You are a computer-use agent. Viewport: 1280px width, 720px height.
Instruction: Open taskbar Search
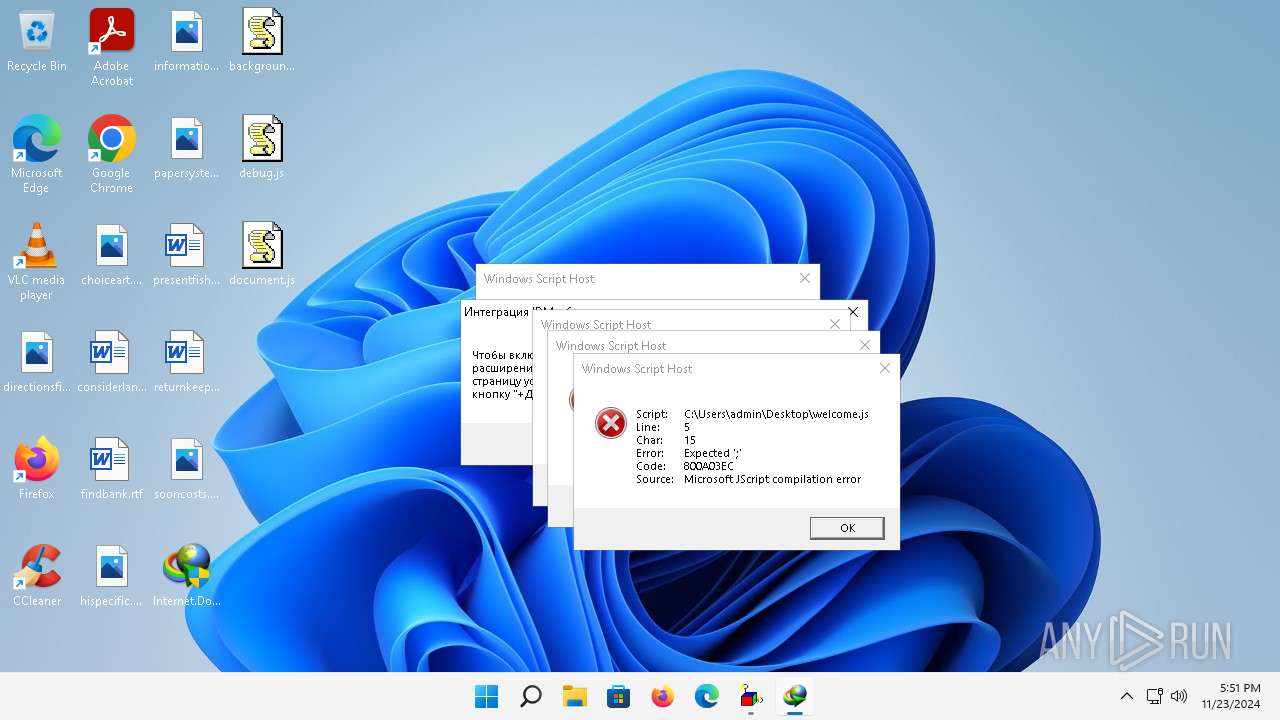tap(531, 696)
